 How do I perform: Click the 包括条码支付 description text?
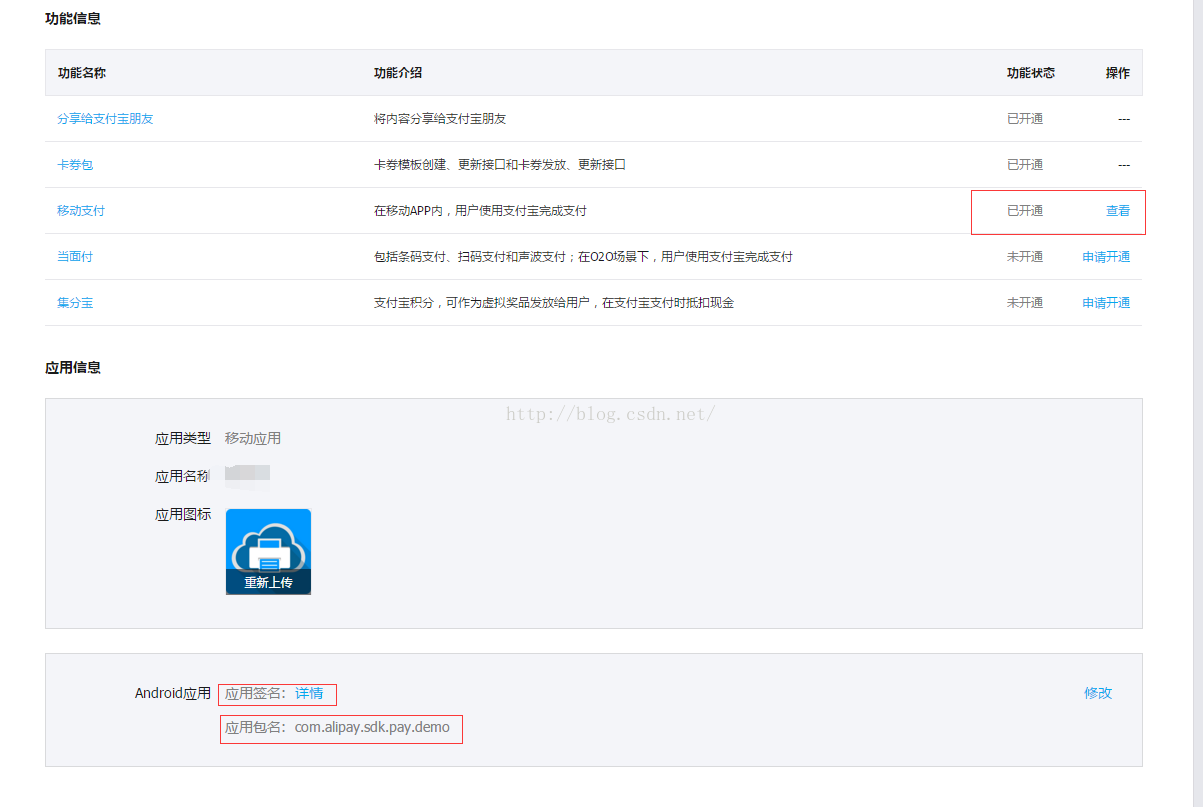point(583,256)
